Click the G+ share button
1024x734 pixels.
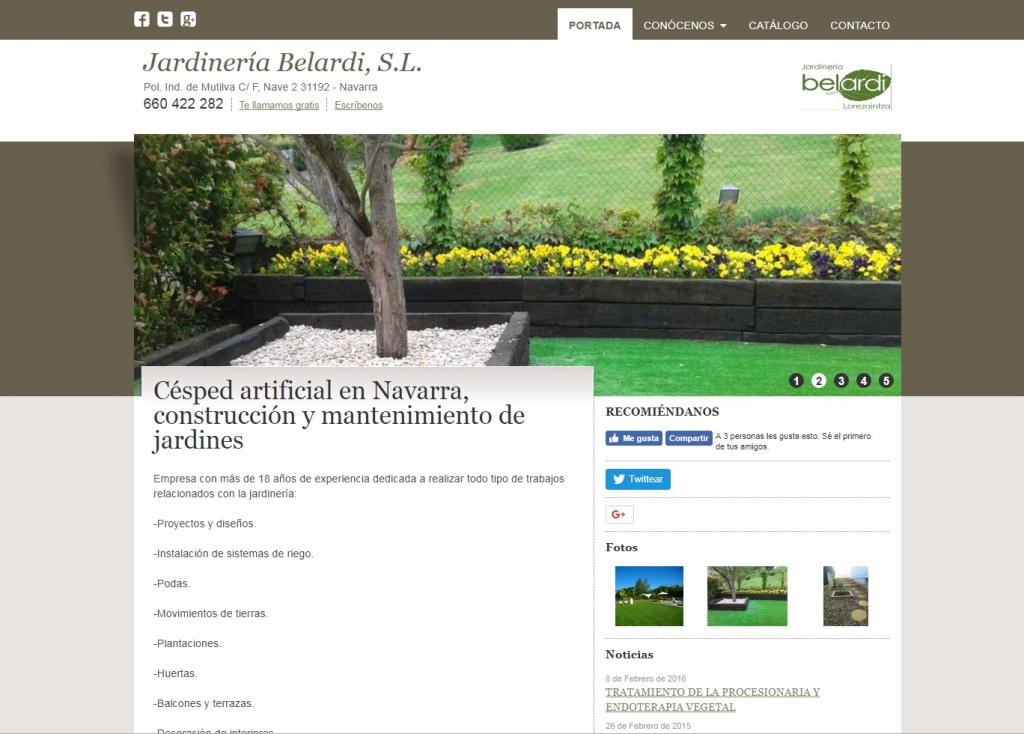[x=619, y=515]
